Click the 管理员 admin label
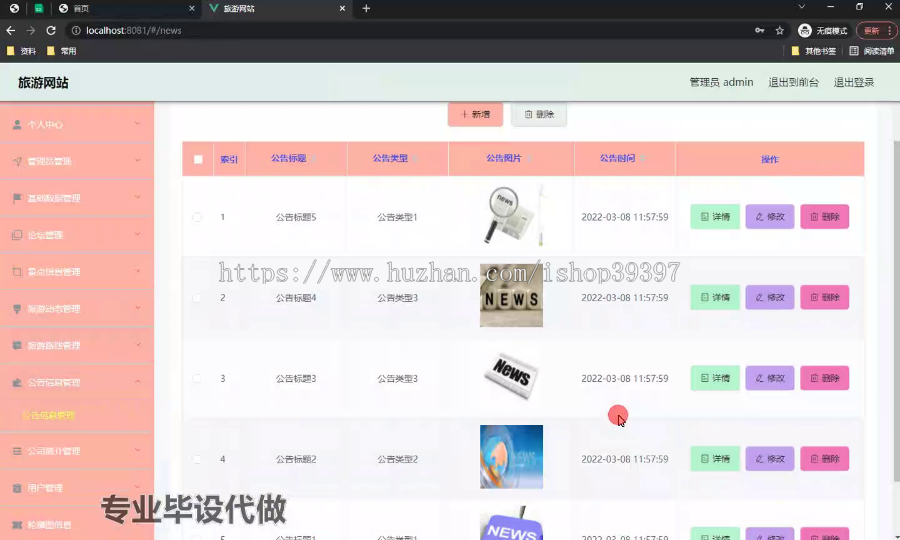The width and height of the screenshot is (900, 540). coord(721,82)
